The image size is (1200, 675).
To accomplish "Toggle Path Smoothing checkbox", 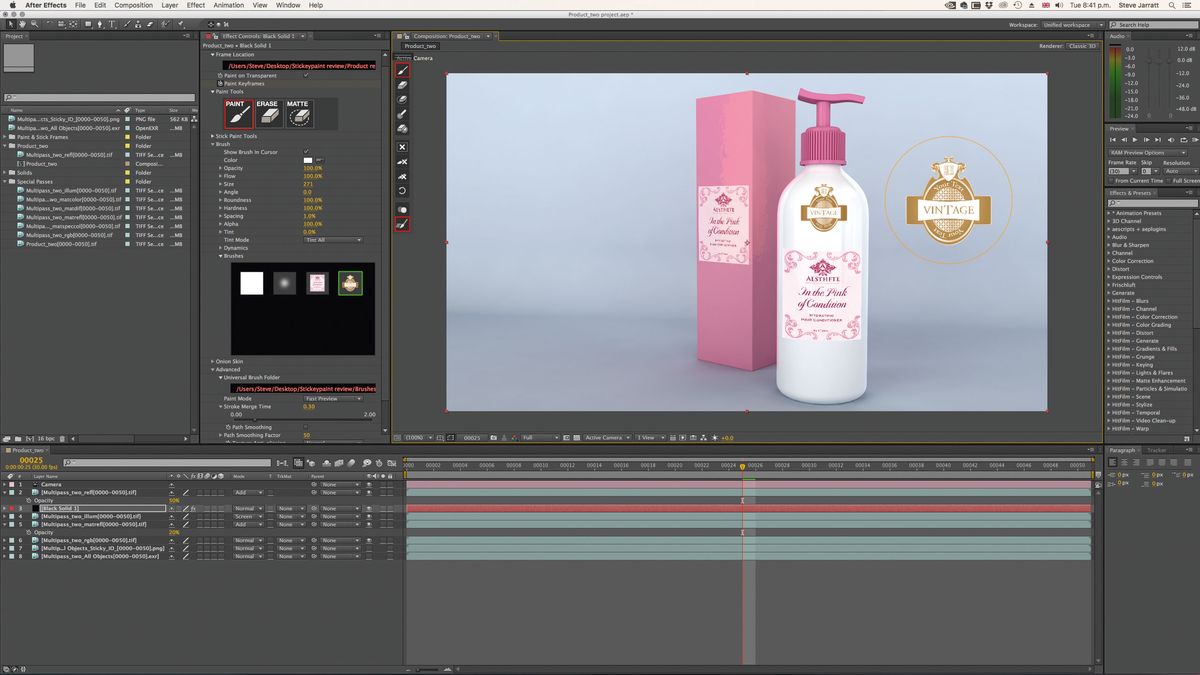I will pos(306,427).
